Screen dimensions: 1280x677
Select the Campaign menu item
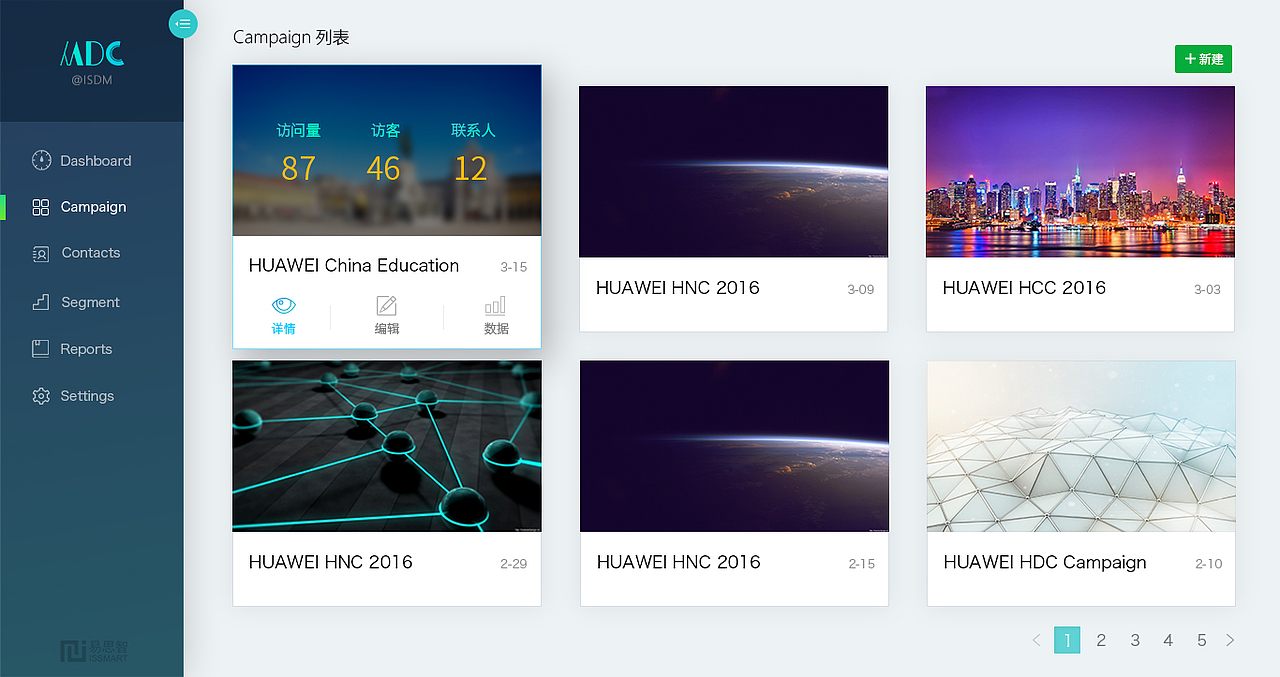click(90, 207)
